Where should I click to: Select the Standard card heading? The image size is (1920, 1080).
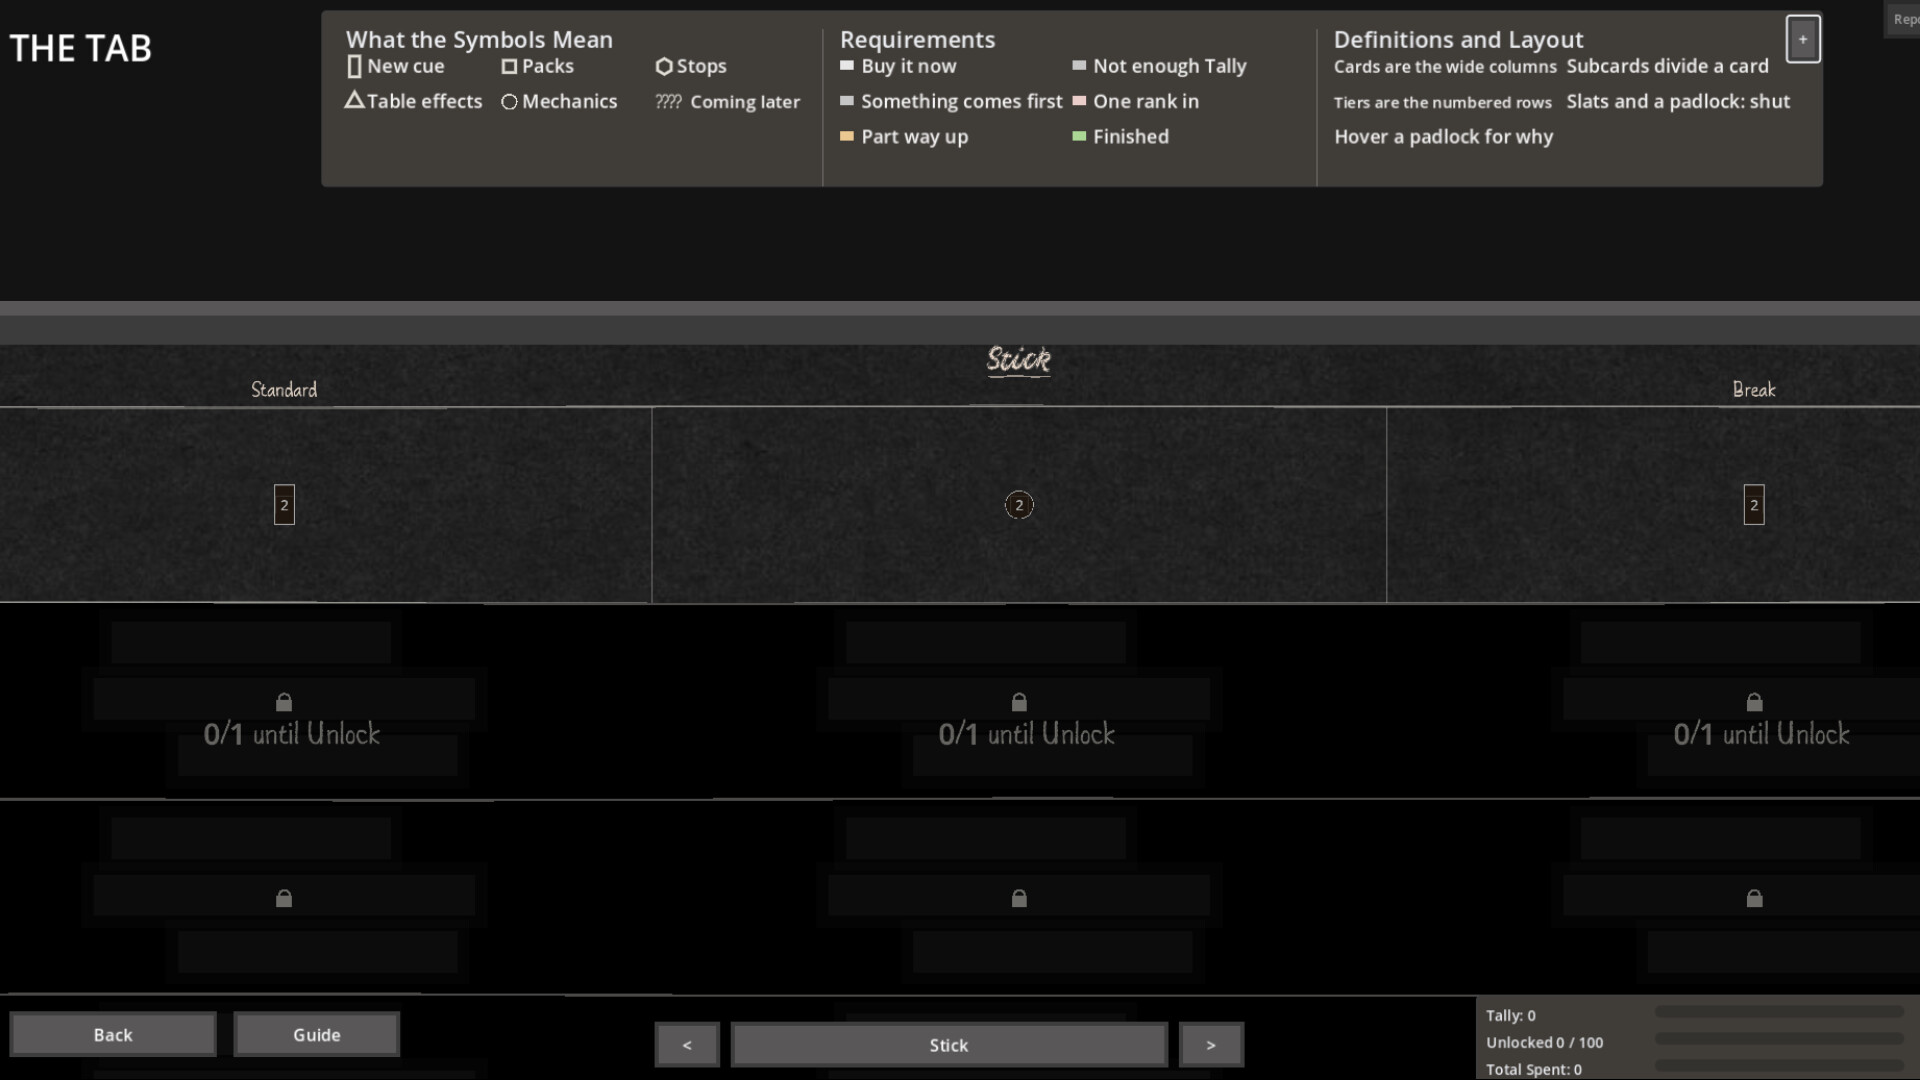coord(284,389)
